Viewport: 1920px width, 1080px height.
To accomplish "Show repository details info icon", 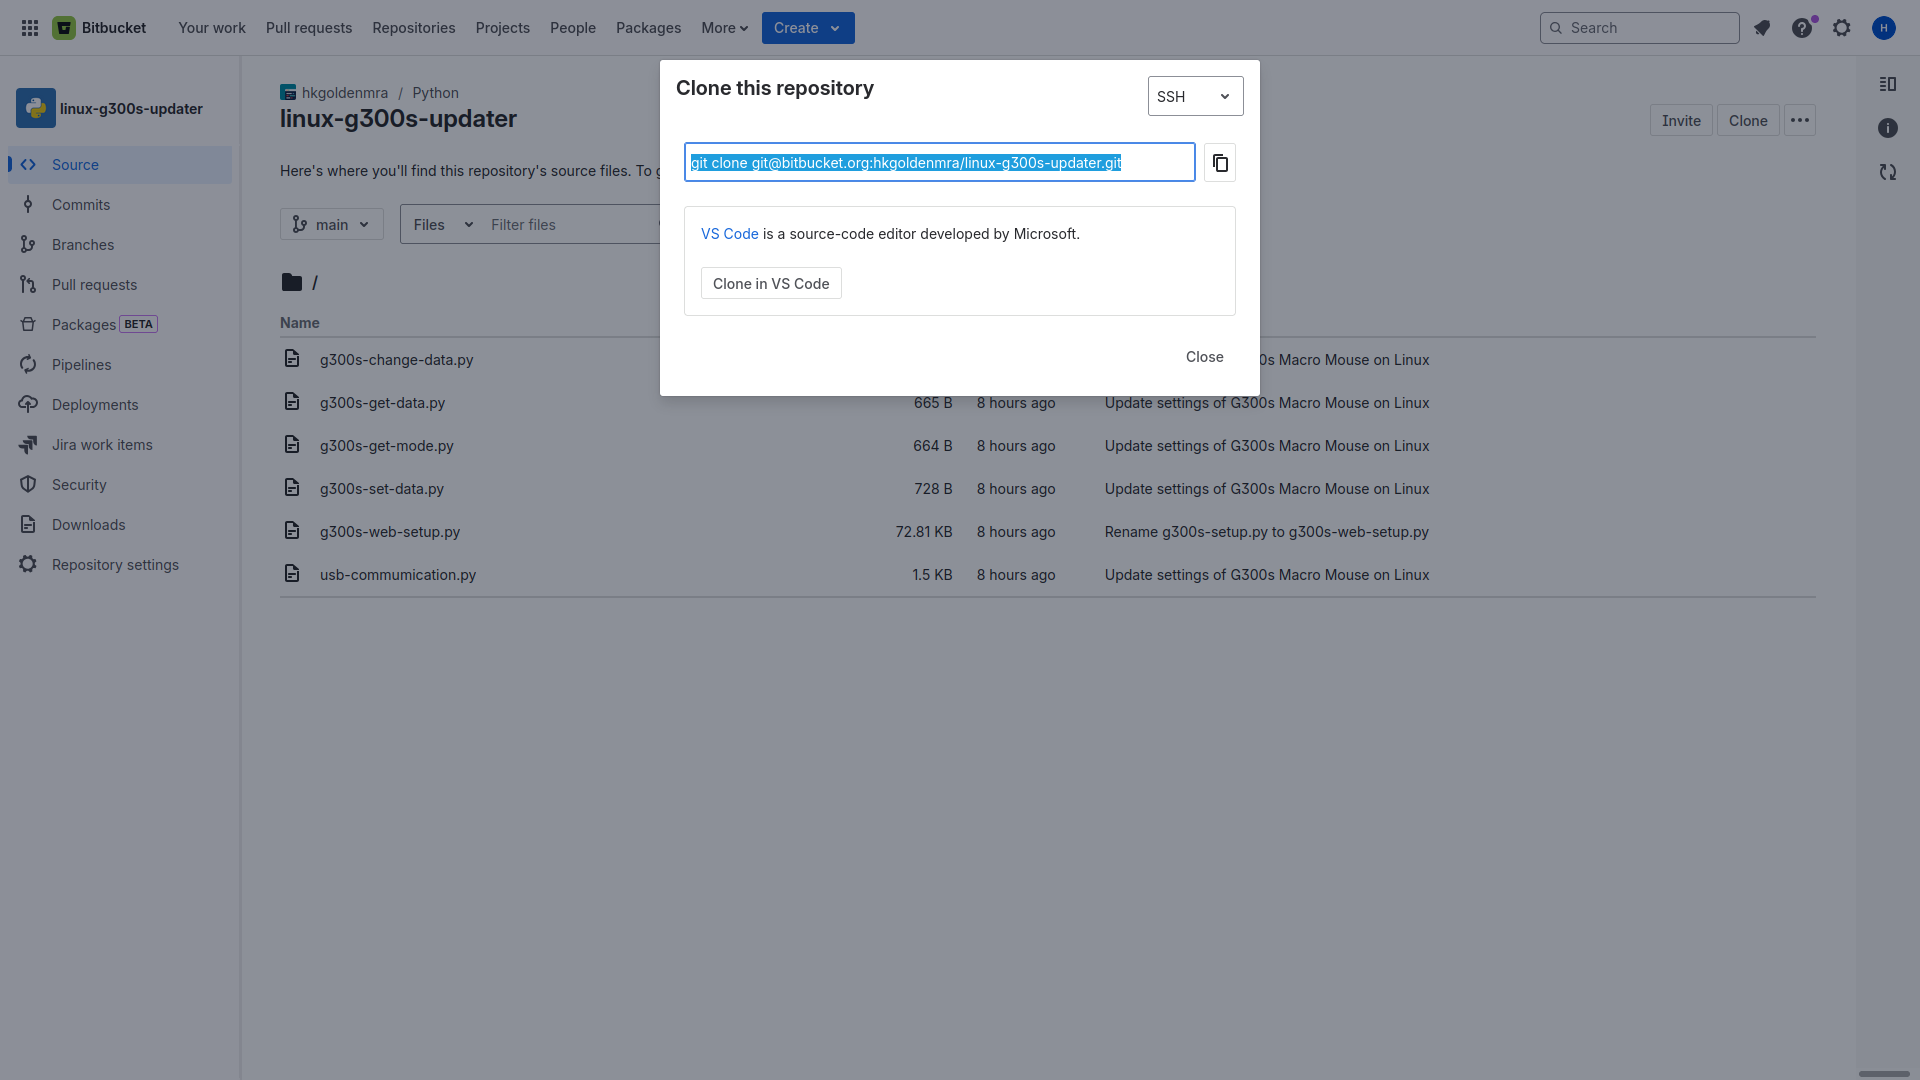I will [1888, 128].
